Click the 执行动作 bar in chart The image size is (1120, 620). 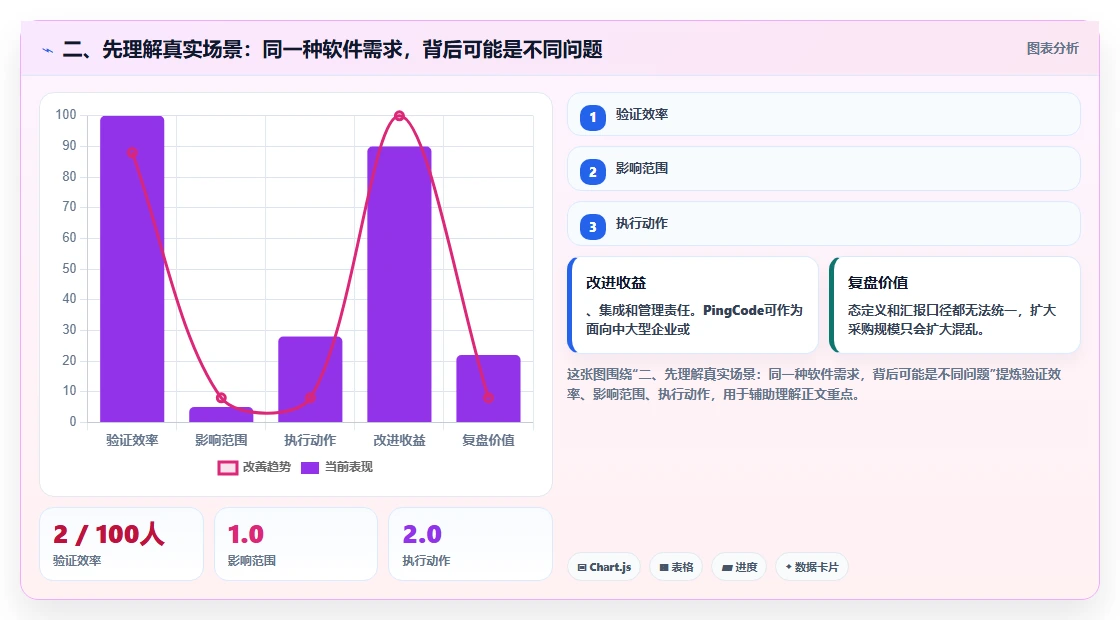click(310, 379)
